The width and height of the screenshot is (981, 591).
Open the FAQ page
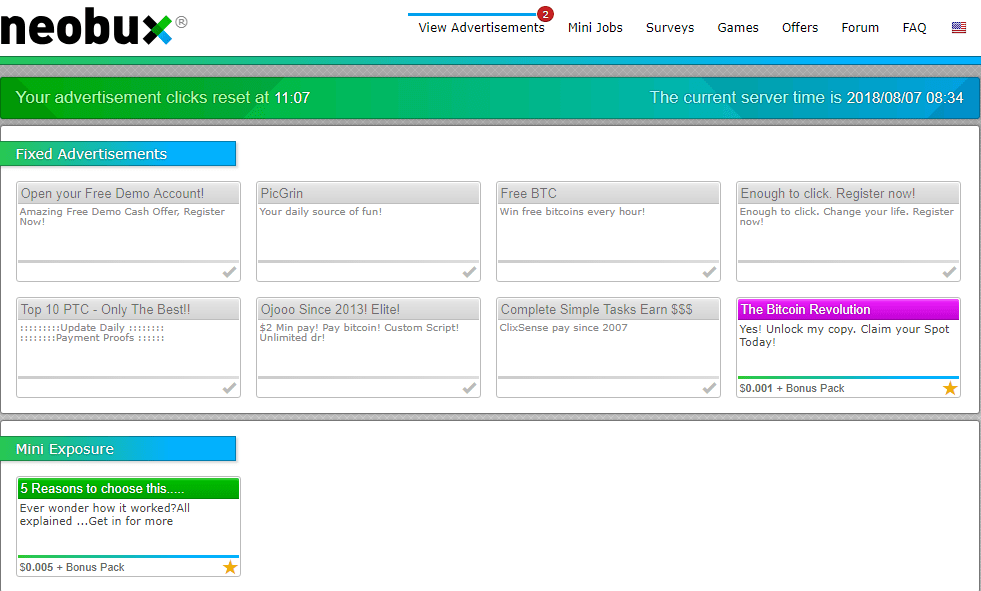coord(914,28)
